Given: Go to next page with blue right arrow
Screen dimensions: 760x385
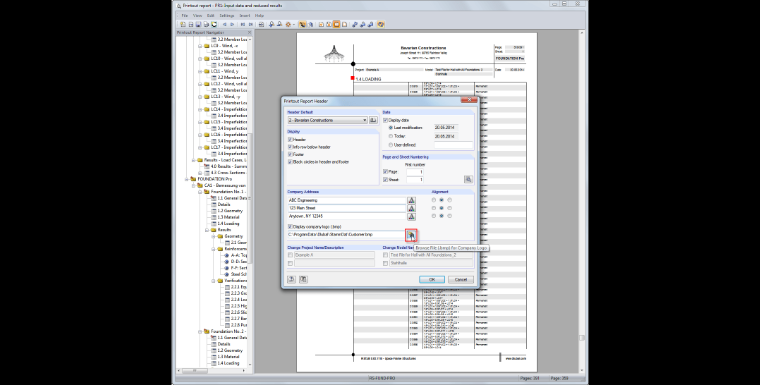Looking at the screenshot, I should (x=232, y=24).
